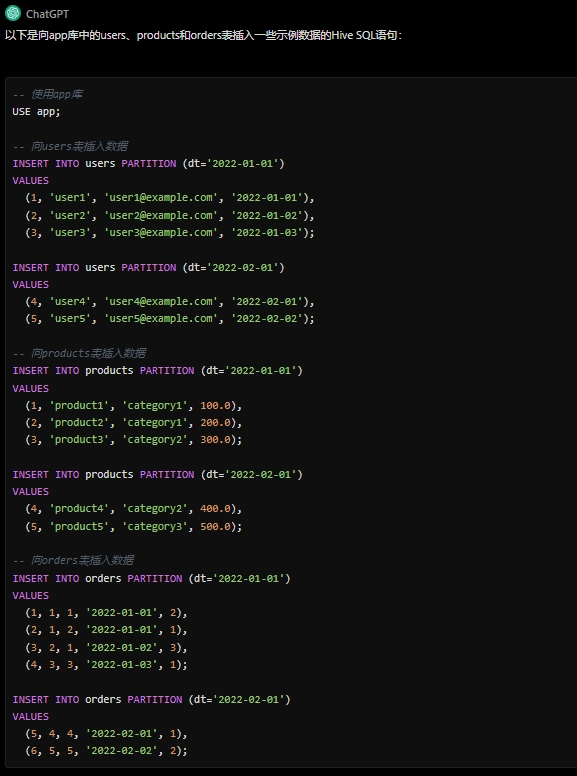Click the 'product2' row priced 200.0
The height and width of the screenshot is (776, 577).
(134, 422)
